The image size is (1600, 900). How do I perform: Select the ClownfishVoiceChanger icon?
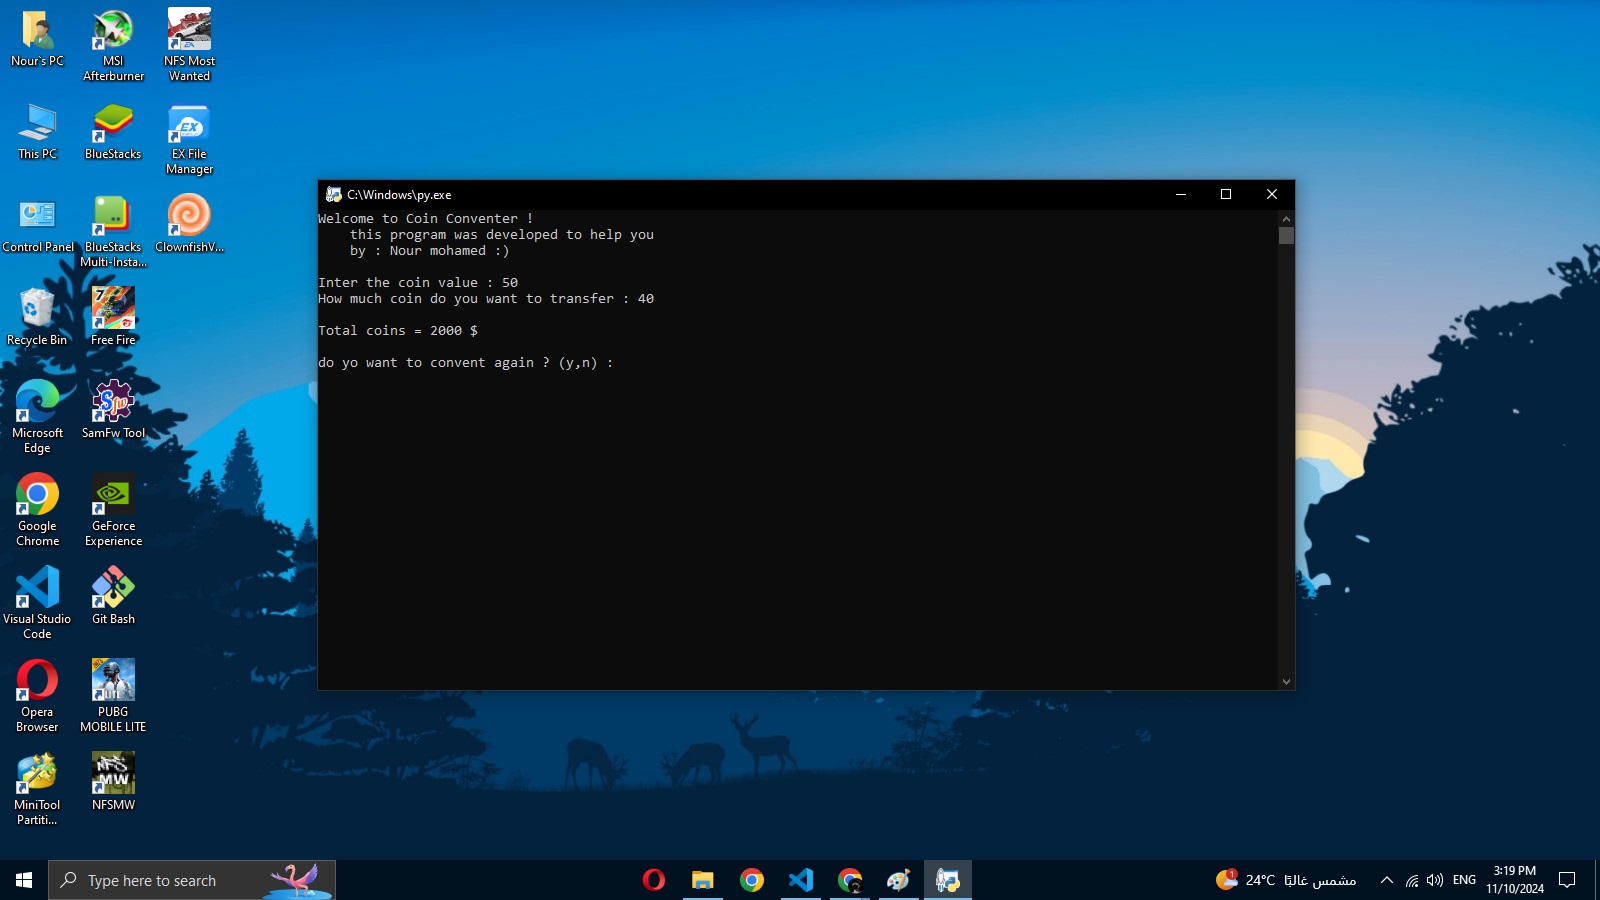coord(189,225)
